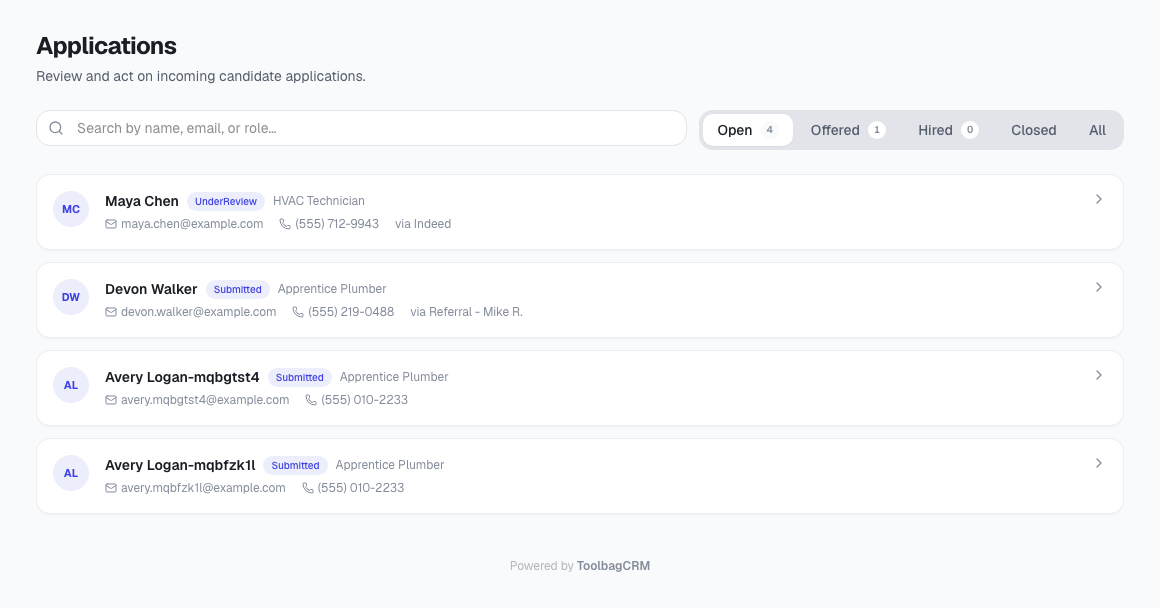Click Devon Walker's Apprentice Plumber role
1160x608 pixels.
click(332, 289)
